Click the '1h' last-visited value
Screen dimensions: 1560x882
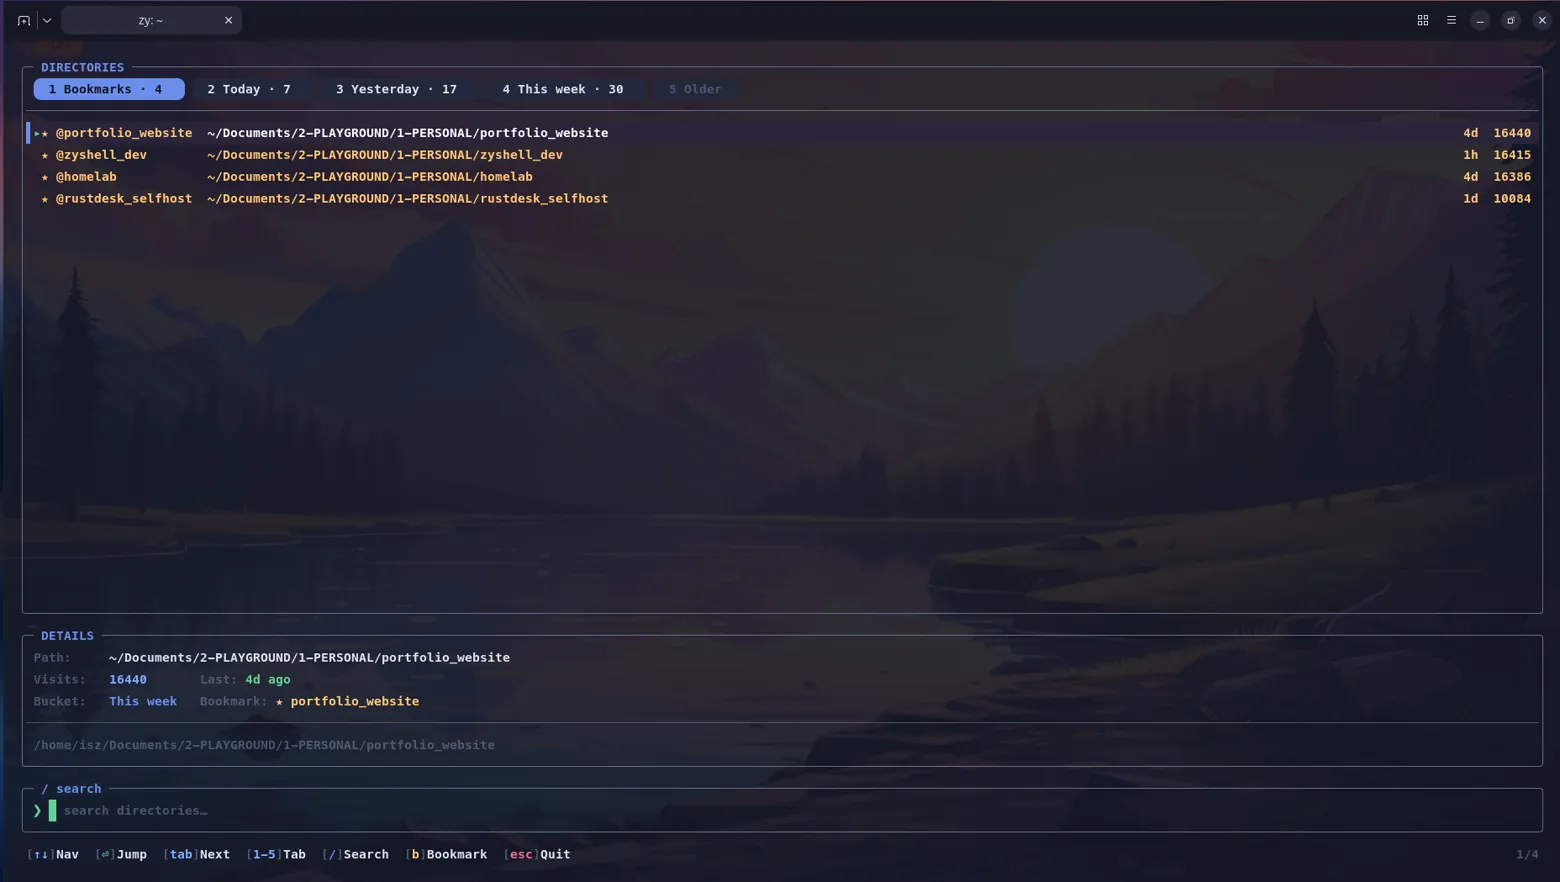tap(1470, 154)
